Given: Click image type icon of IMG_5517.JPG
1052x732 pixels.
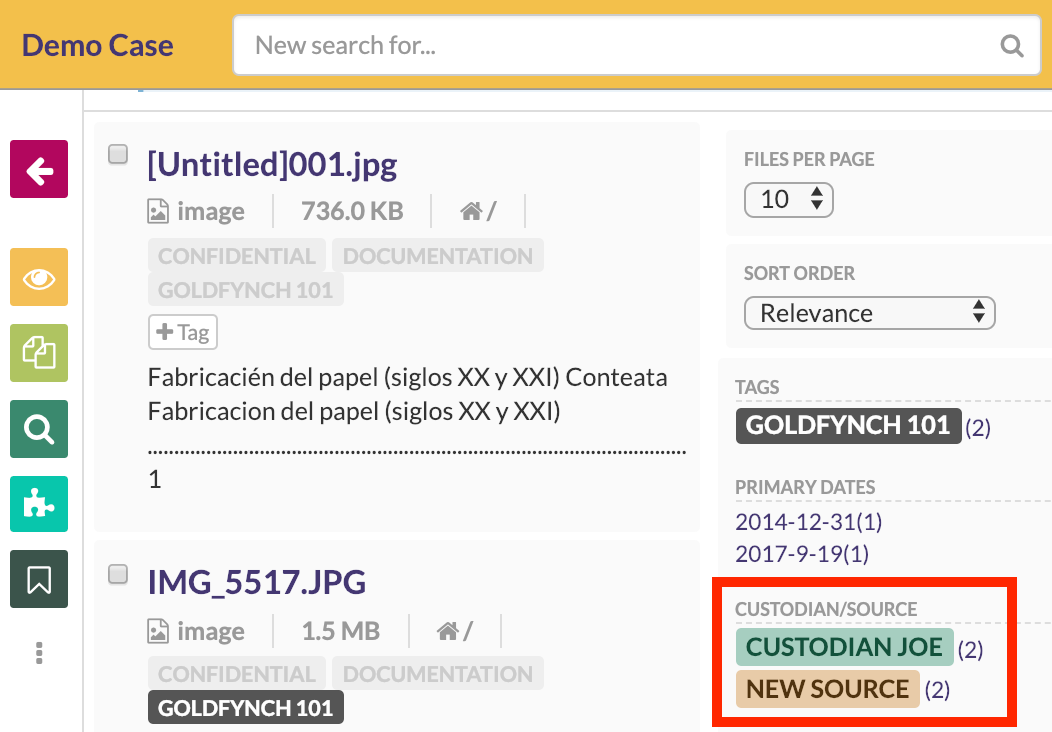Looking at the screenshot, I should pos(158,631).
